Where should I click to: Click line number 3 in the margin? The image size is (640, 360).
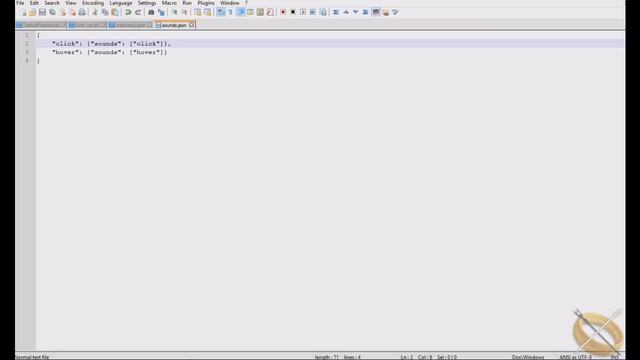click(27, 52)
